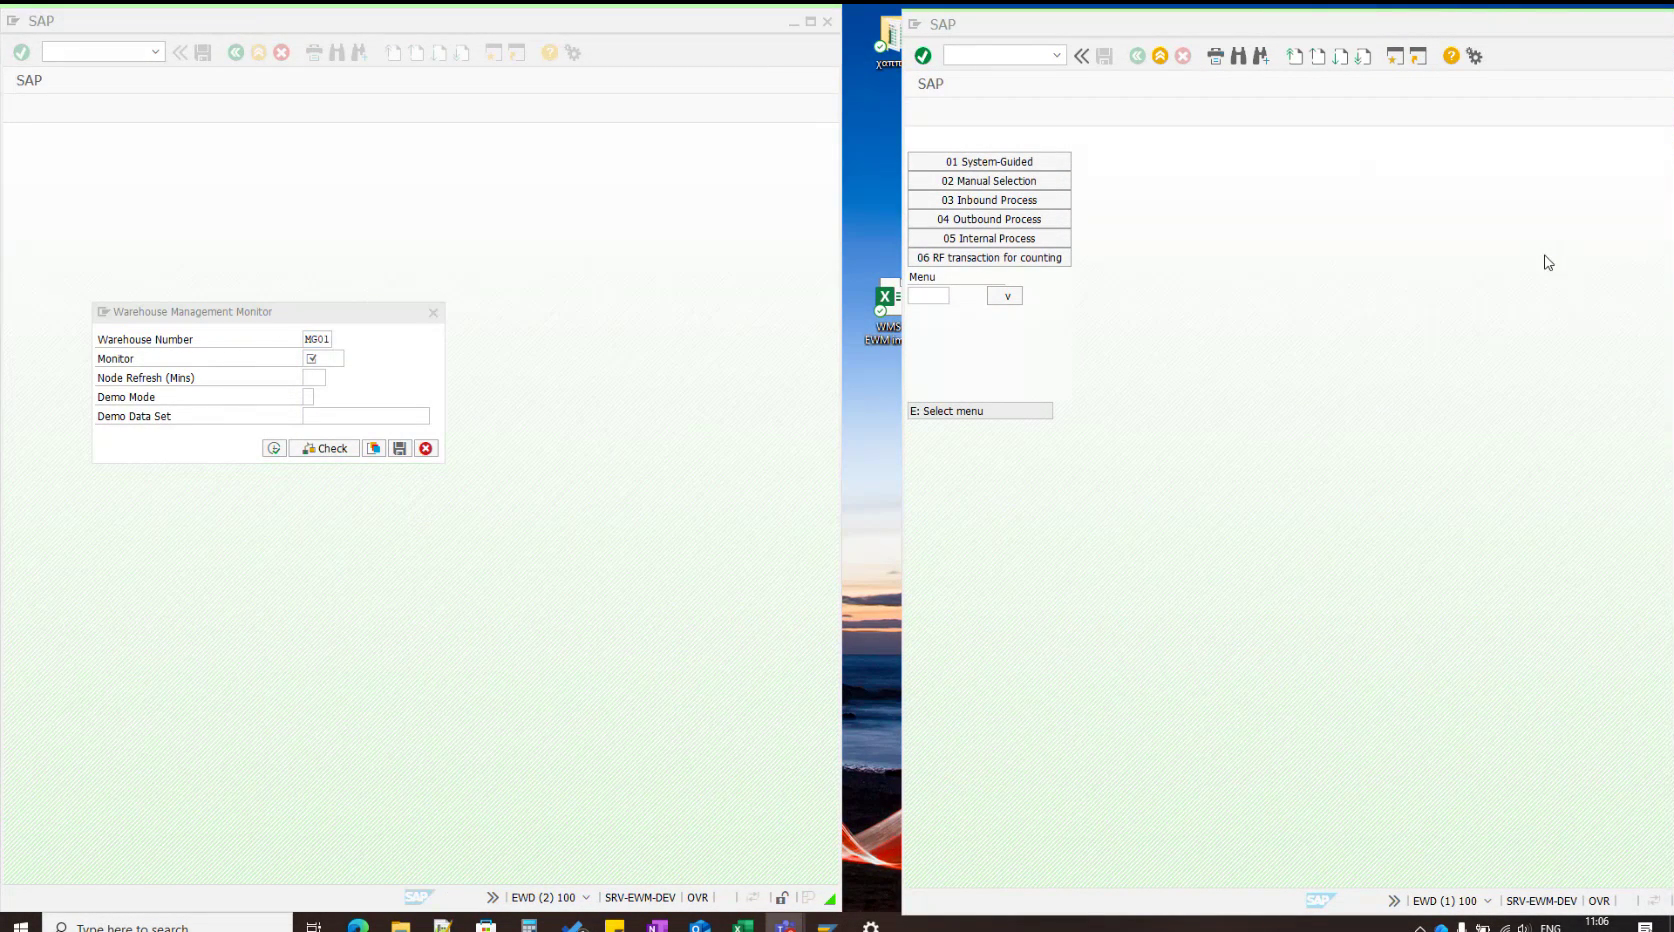Click the Copy icon in the Warehouse Monitor dialog
Image resolution: width=1674 pixels, height=932 pixels.
pos(373,448)
